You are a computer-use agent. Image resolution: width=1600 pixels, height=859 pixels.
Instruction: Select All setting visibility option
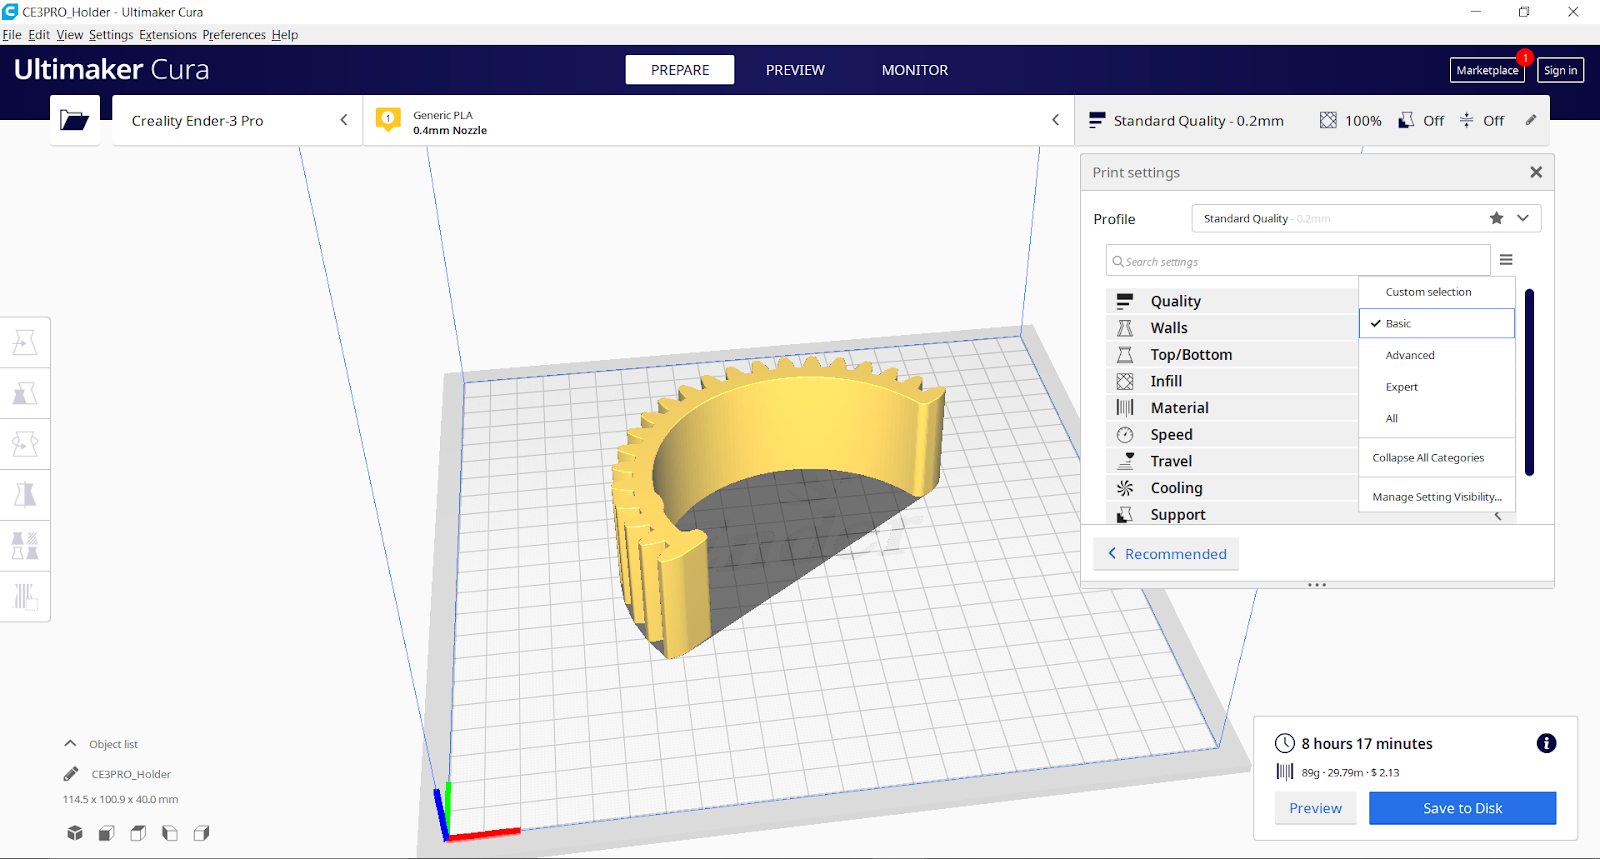[1437, 418]
